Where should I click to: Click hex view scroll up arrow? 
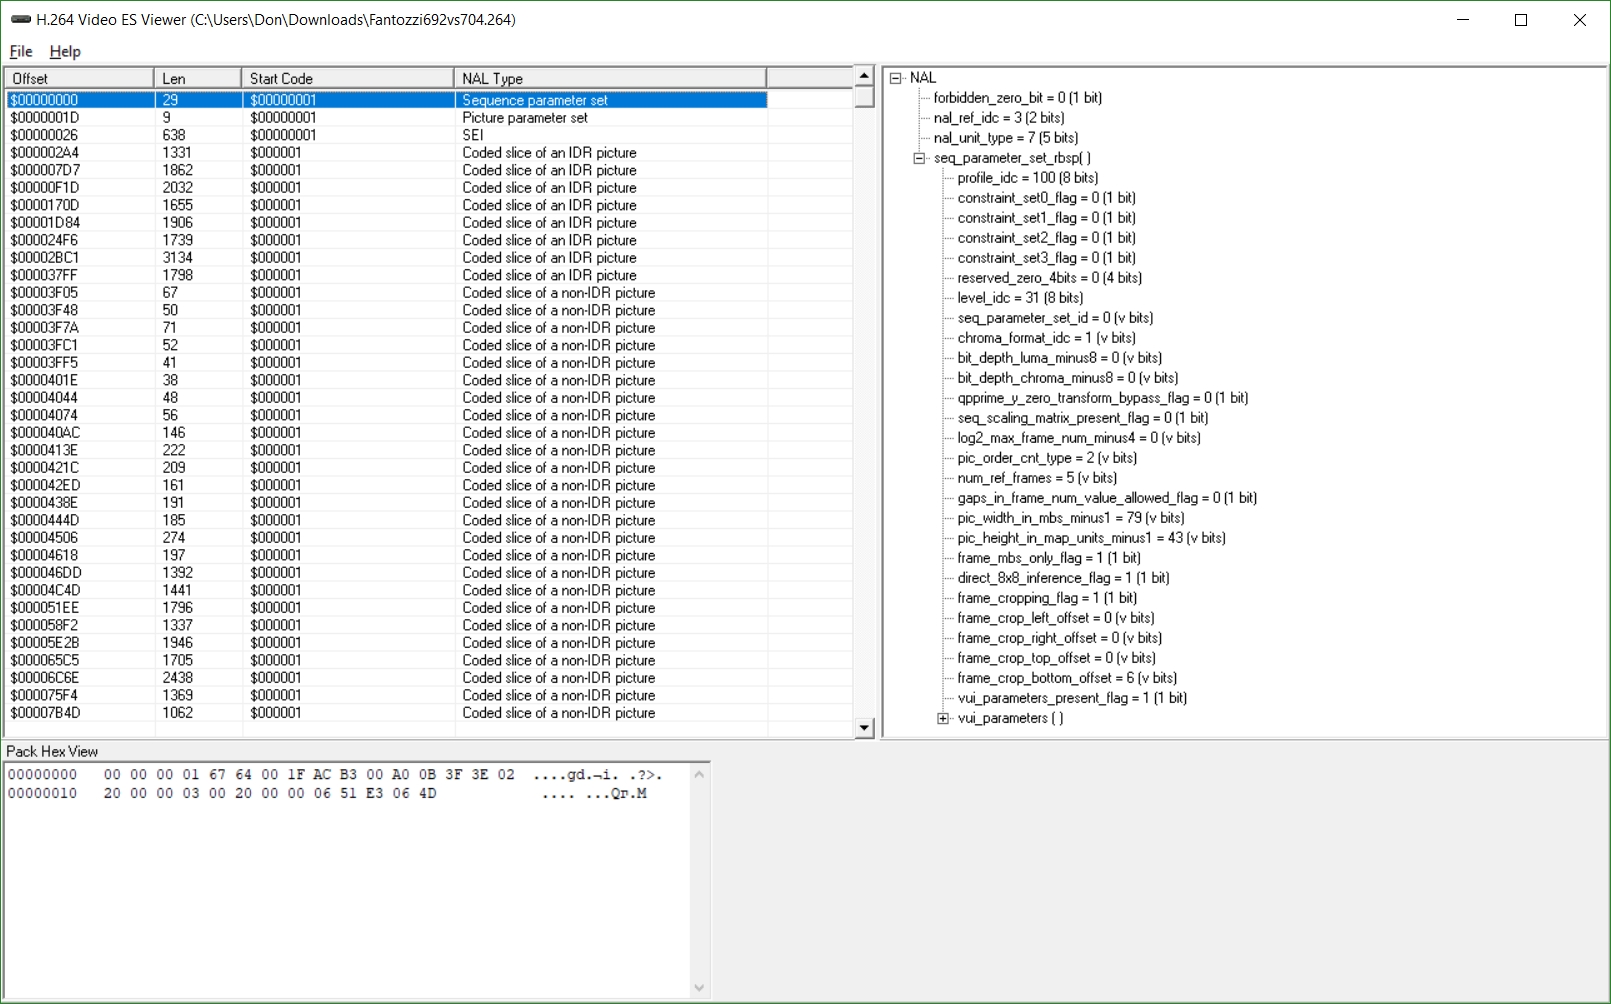699,774
